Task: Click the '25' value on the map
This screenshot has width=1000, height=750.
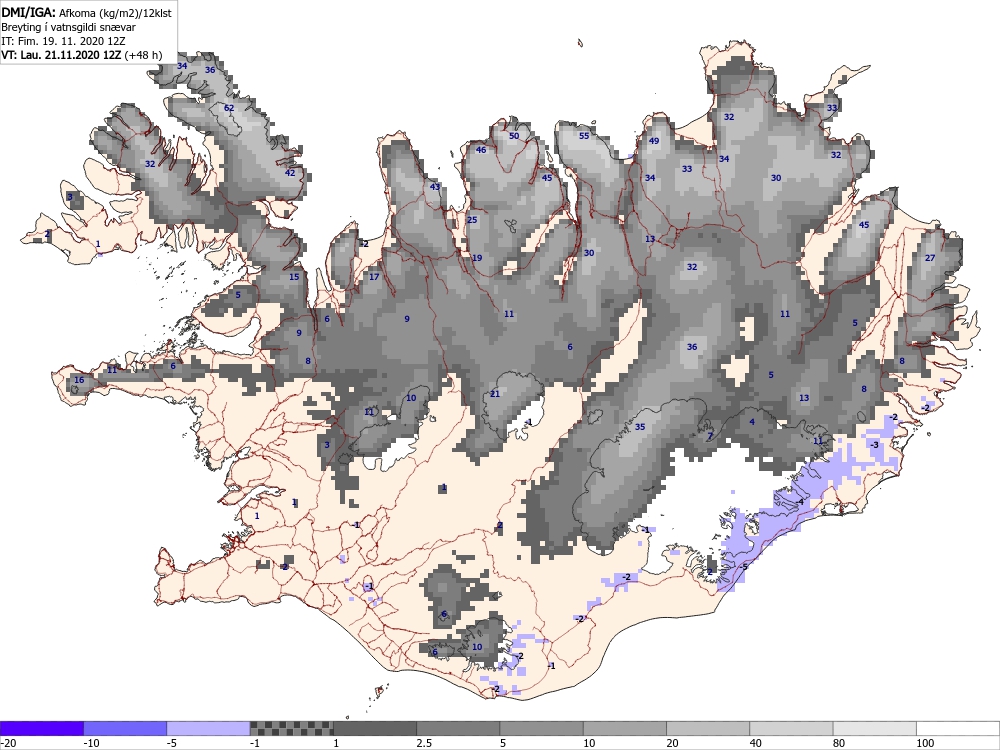Action: click(x=472, y=220)
